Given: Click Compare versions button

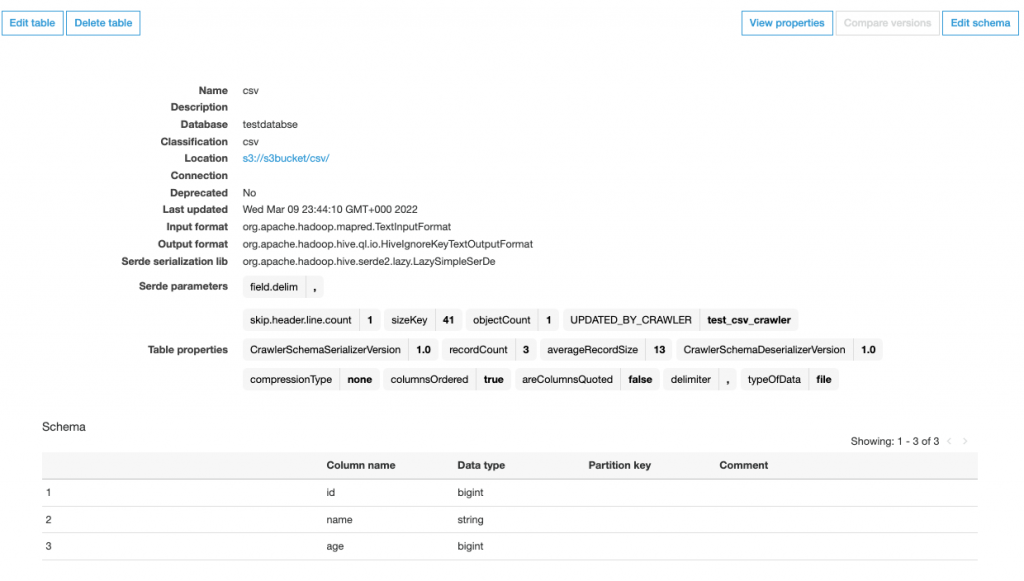Looking at the screenshot, I should [888, 23].
